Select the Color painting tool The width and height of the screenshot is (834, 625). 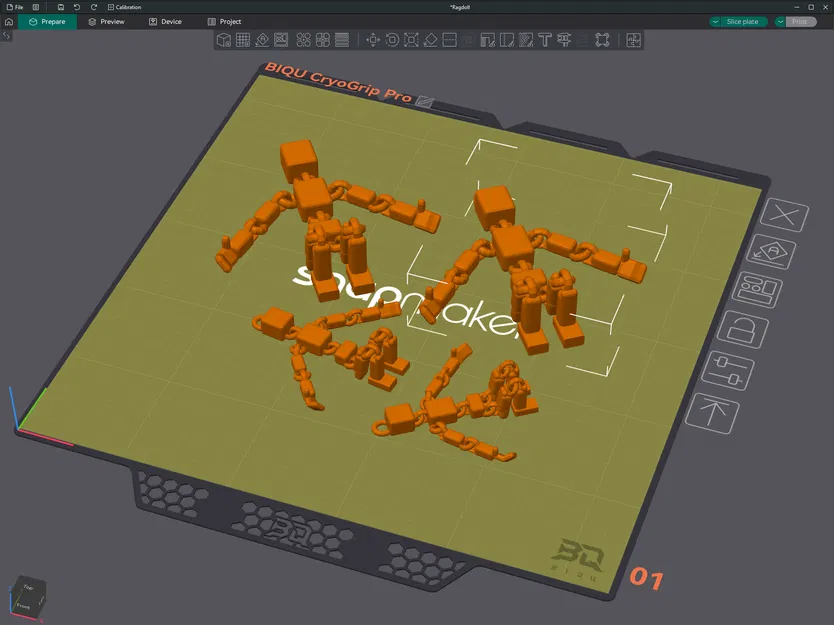point(526,40)
